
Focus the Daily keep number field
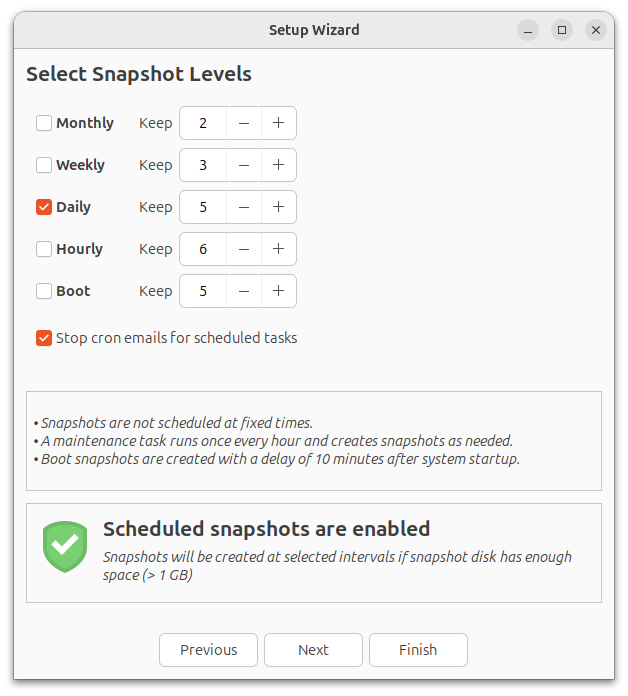click(203, 207)
